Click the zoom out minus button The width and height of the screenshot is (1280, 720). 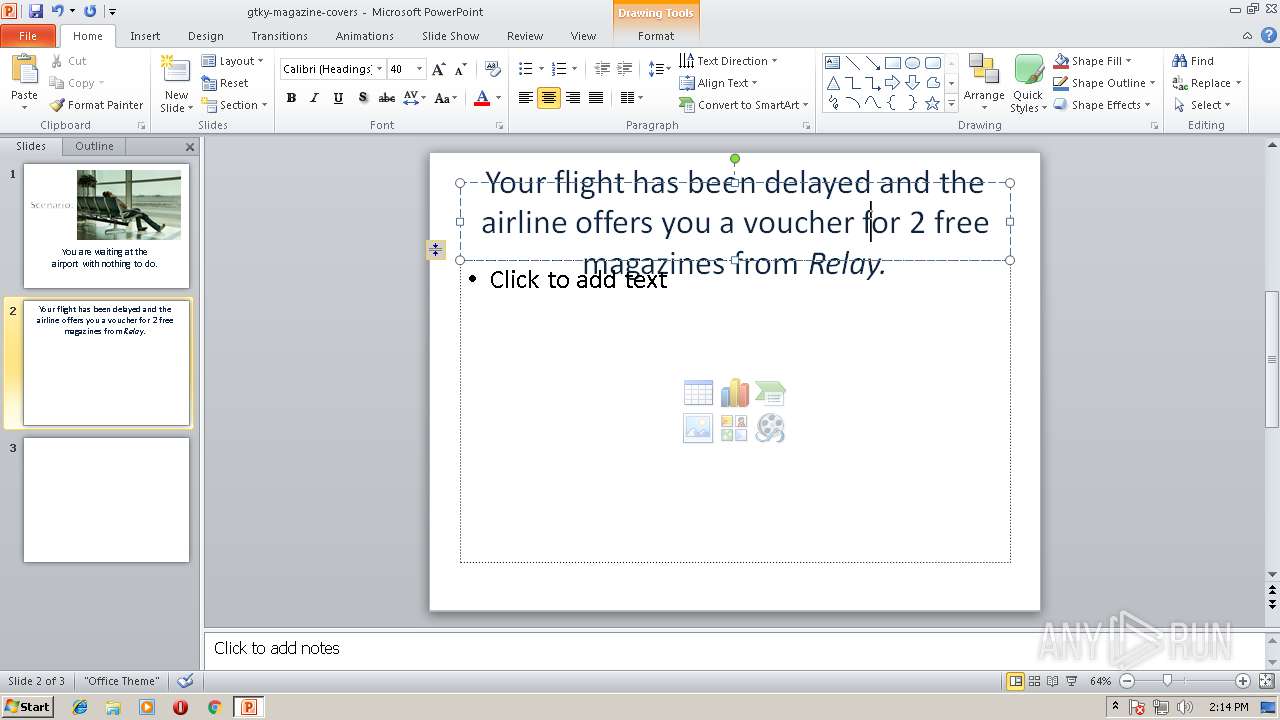click(1127, 681)
